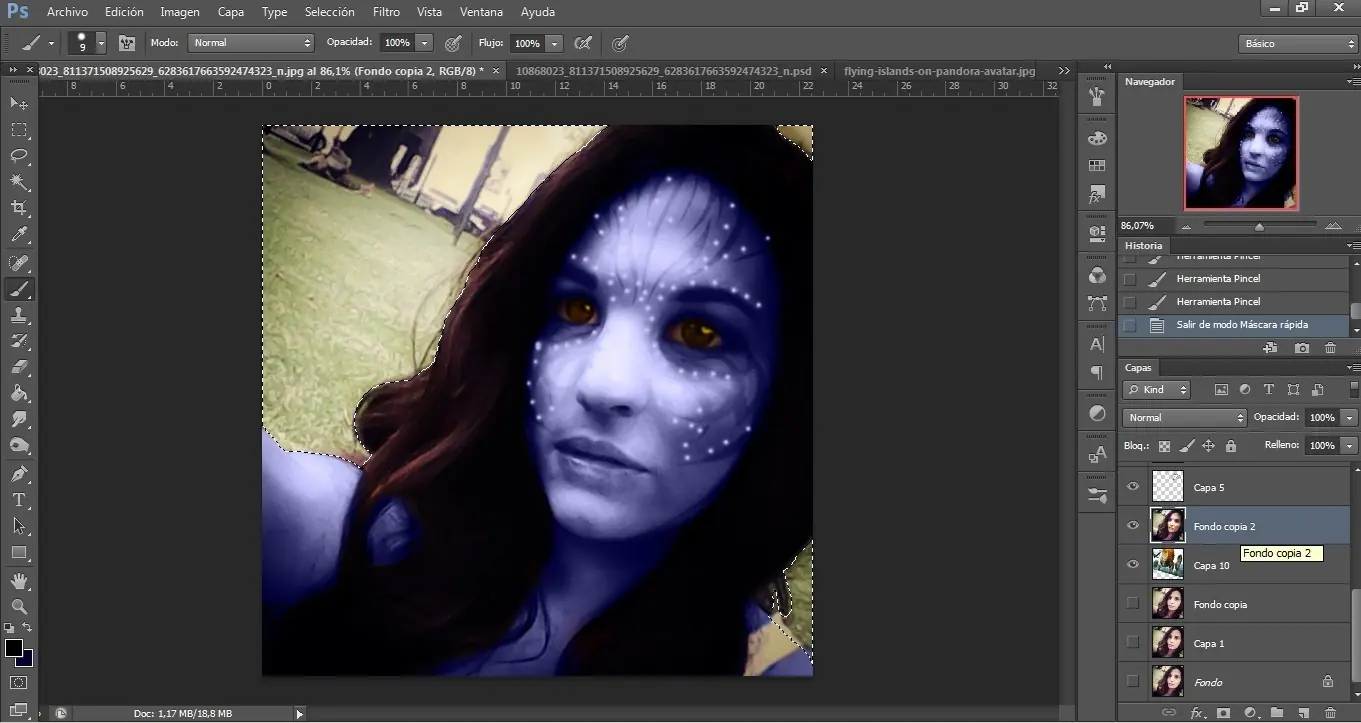Screen dimensions: 1361x723
Task: Select the Brush tool in toolbox
Action: pos(19,289)
